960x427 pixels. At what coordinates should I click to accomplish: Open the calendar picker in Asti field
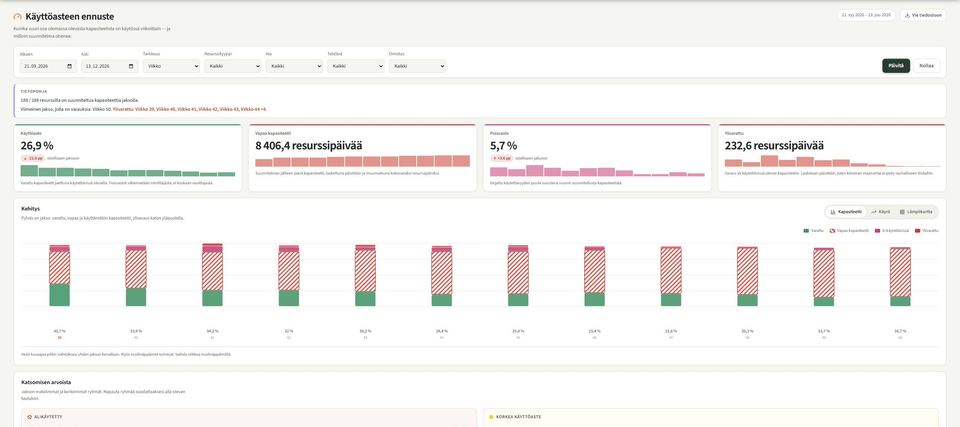coord(130,66)
